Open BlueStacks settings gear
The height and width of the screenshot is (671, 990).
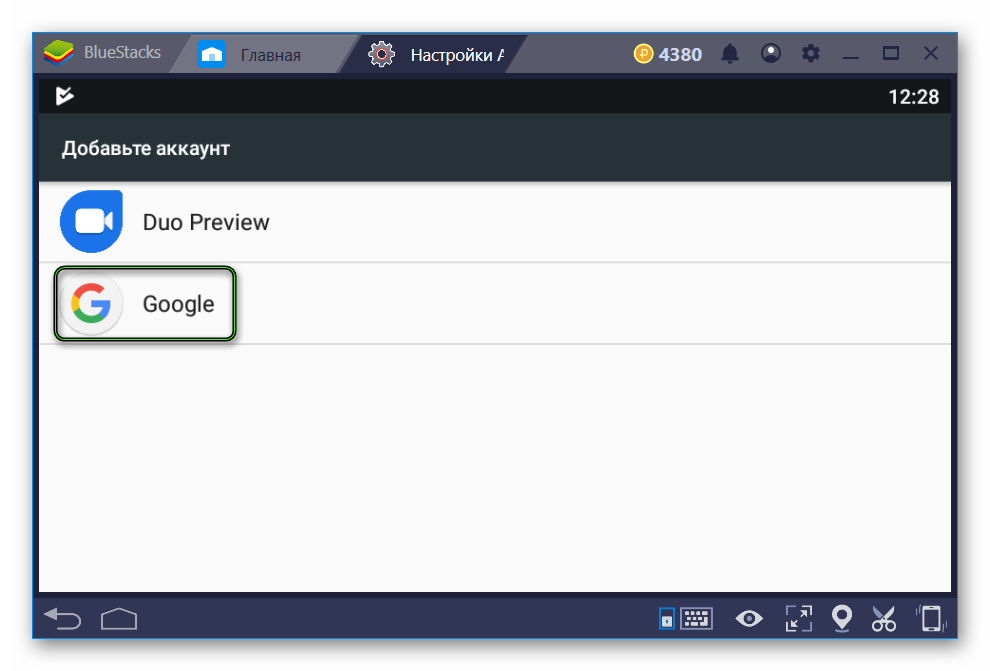pos(811,54)
